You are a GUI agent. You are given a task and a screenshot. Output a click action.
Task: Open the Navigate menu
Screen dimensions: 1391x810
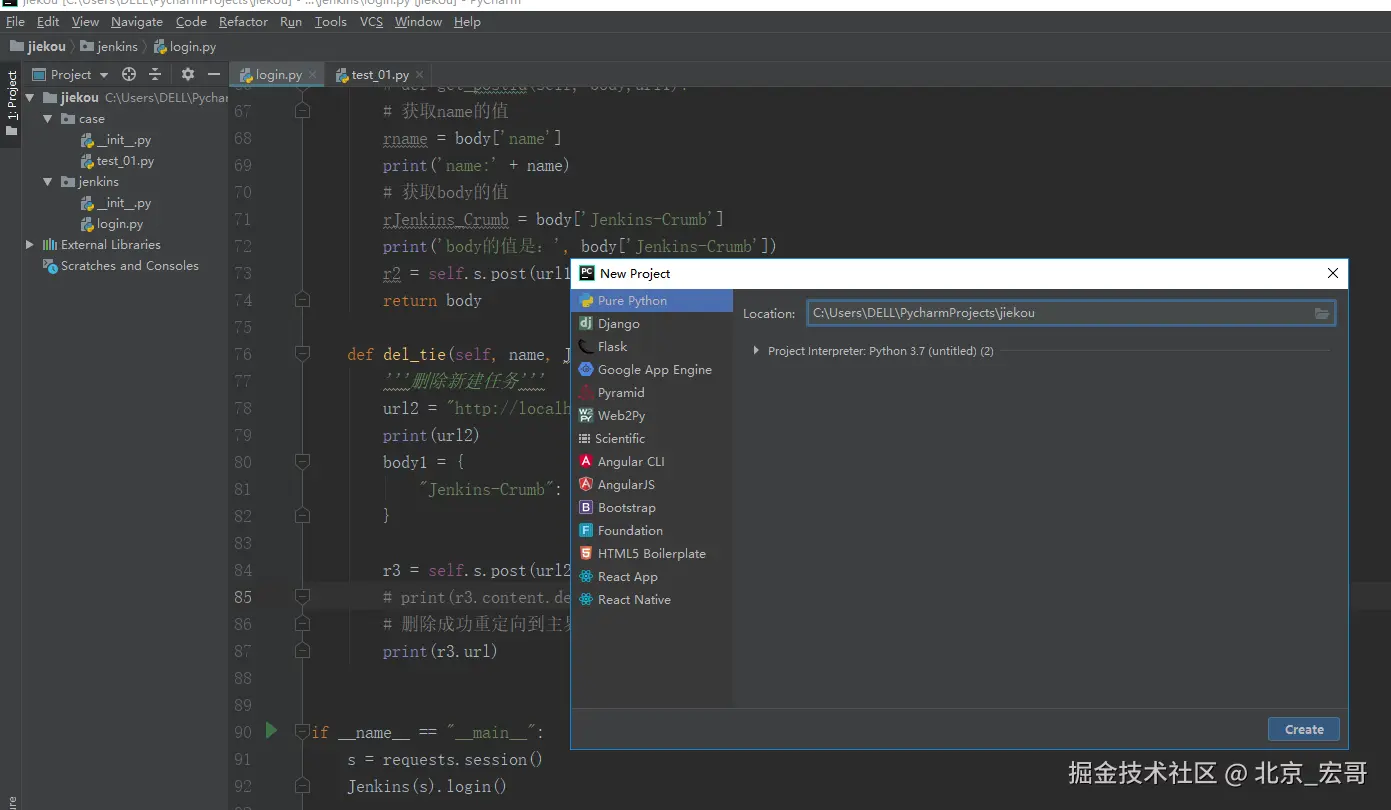pos(137,21)
